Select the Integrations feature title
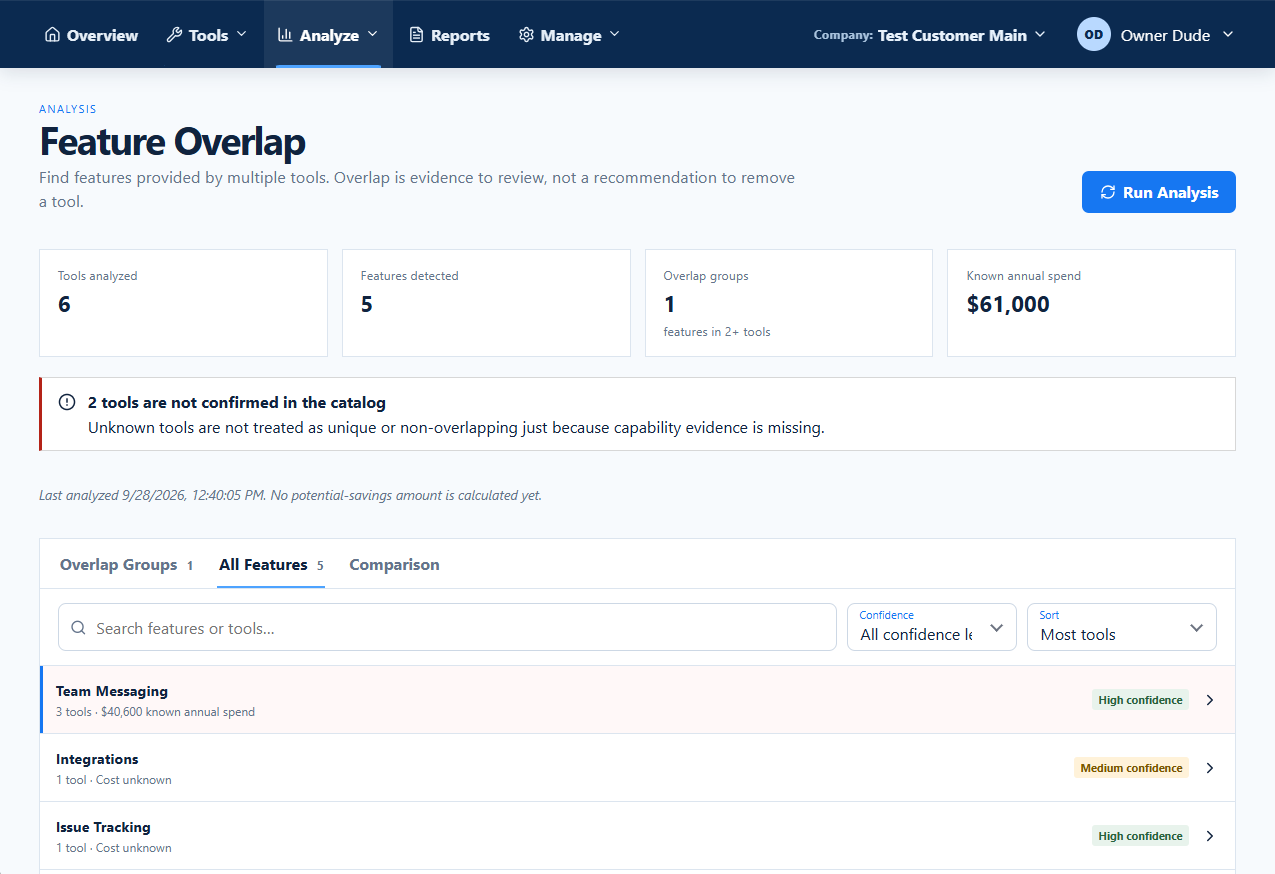The image size is (1275, 874). click(x=97, y=759)
